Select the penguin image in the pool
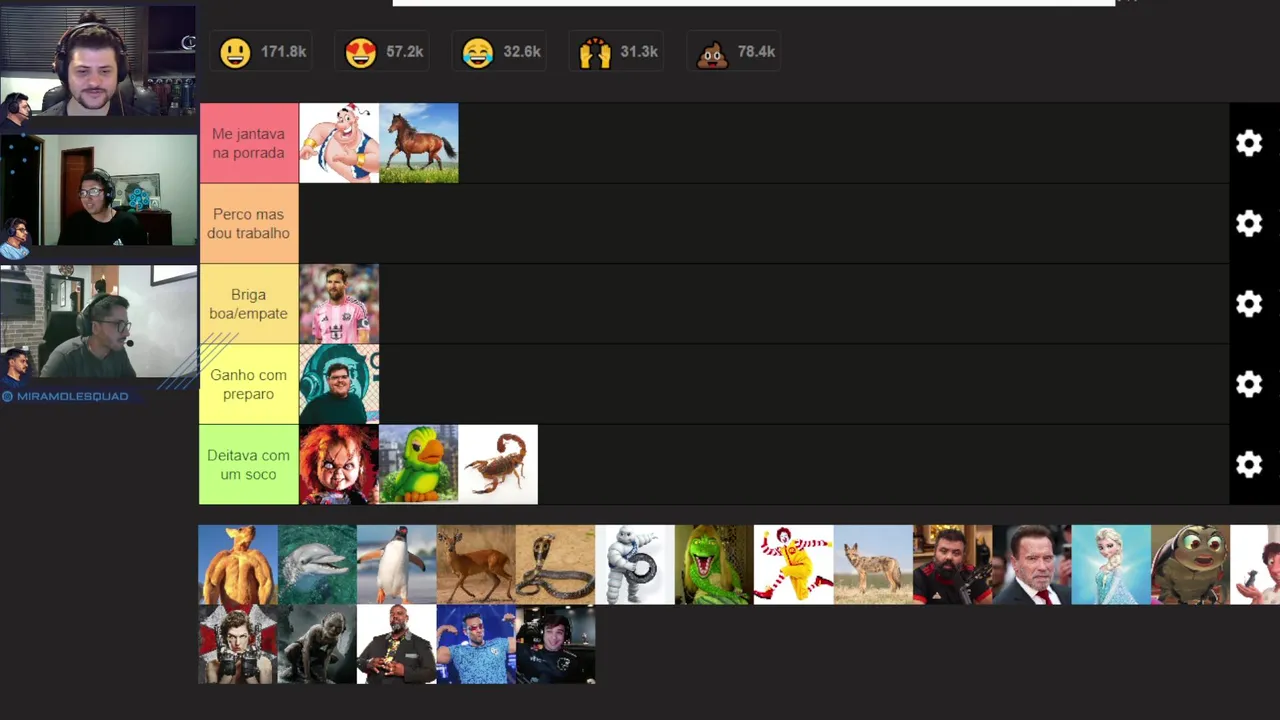 point(397,565)
